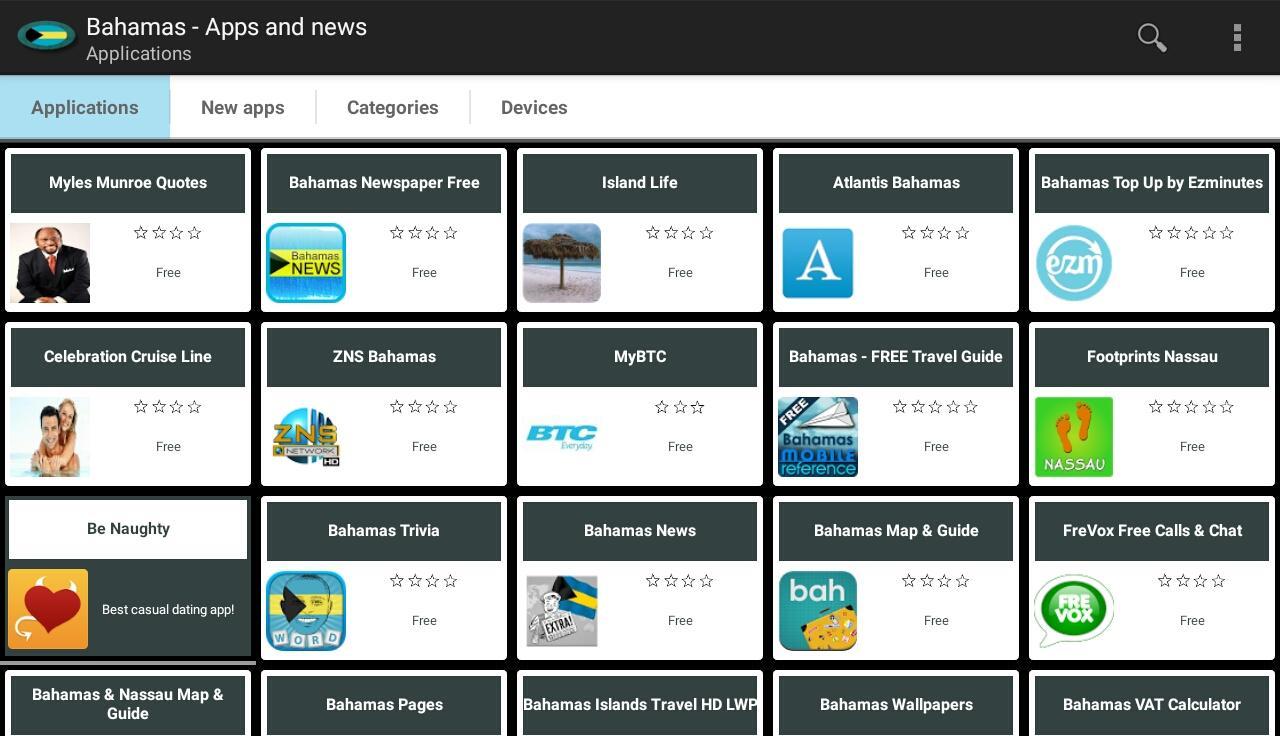The width and height of the screenshot is (1280, 736).
Task: Open Bahamas Mobile Reference free icon
Action: [x=818, y=437]
